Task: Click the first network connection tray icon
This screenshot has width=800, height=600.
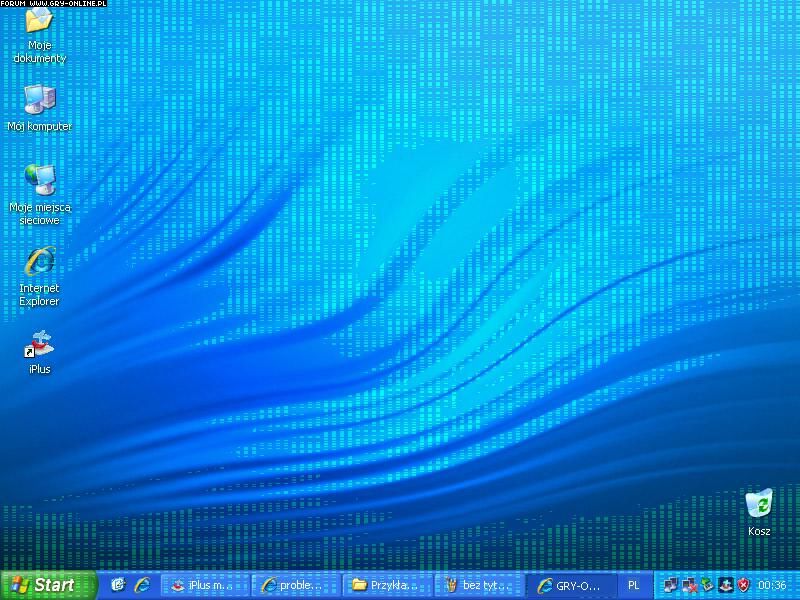Action: (671, 585)
